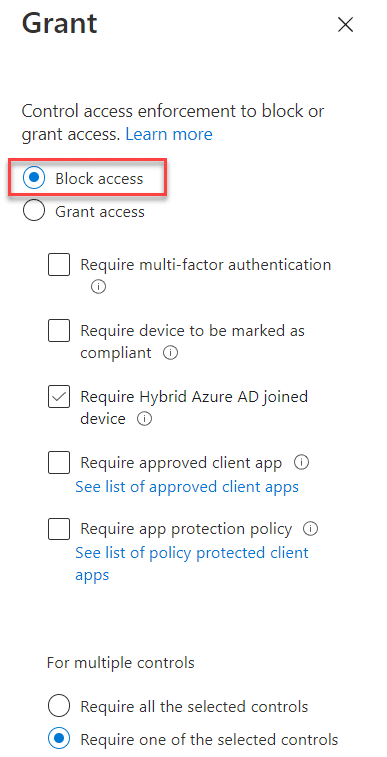The width and height of the screenshot is (387, 757).
Task: Open the Learn more link
Action: tap(169, 134)
